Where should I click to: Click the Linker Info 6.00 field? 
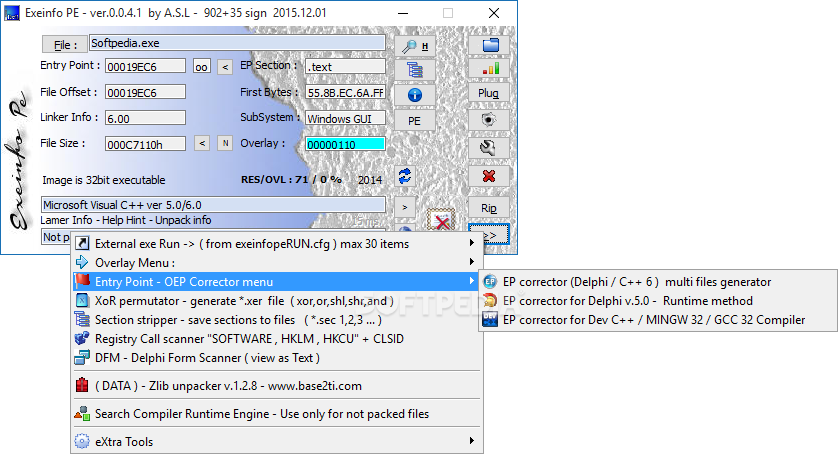click(145, 118)
